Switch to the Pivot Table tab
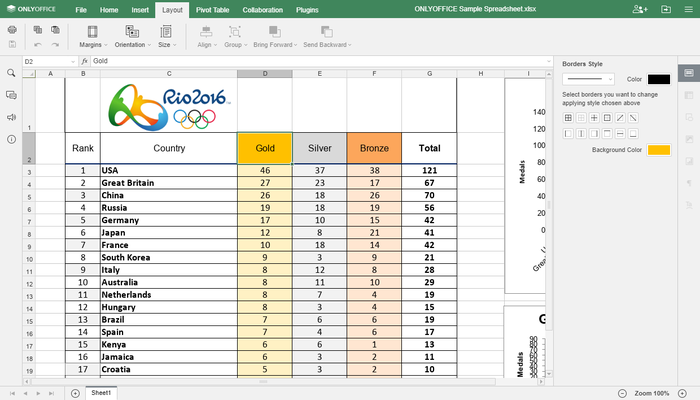 point(212,10)
